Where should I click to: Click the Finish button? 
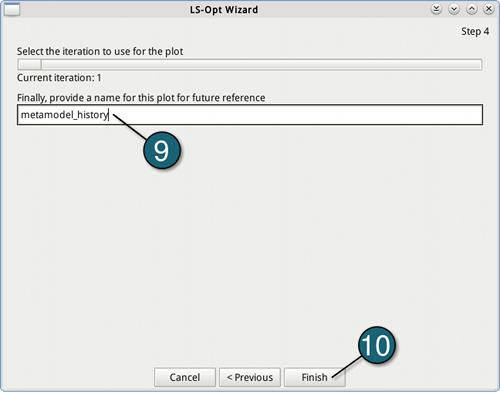314,377
